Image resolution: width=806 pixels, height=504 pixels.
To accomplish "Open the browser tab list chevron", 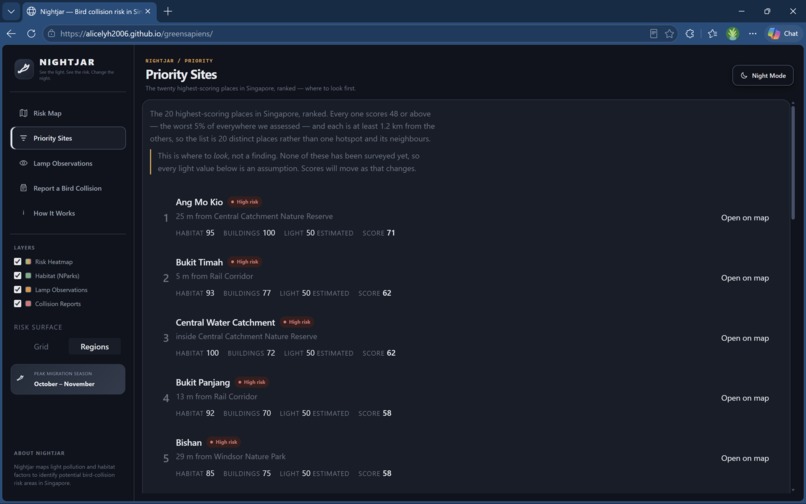I will (x=11, y=11).
